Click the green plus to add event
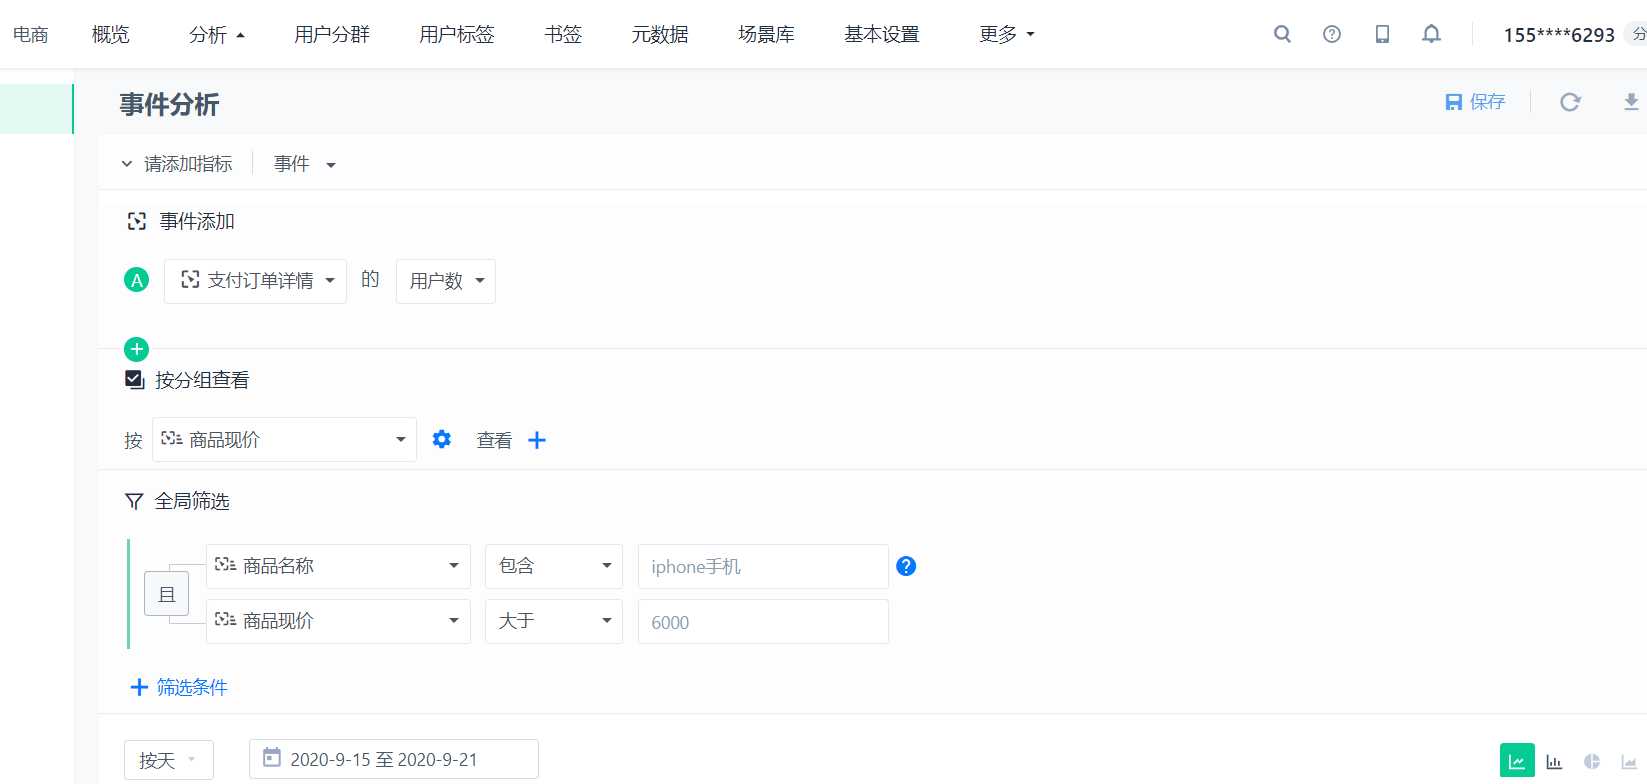 tap(136, 349)
